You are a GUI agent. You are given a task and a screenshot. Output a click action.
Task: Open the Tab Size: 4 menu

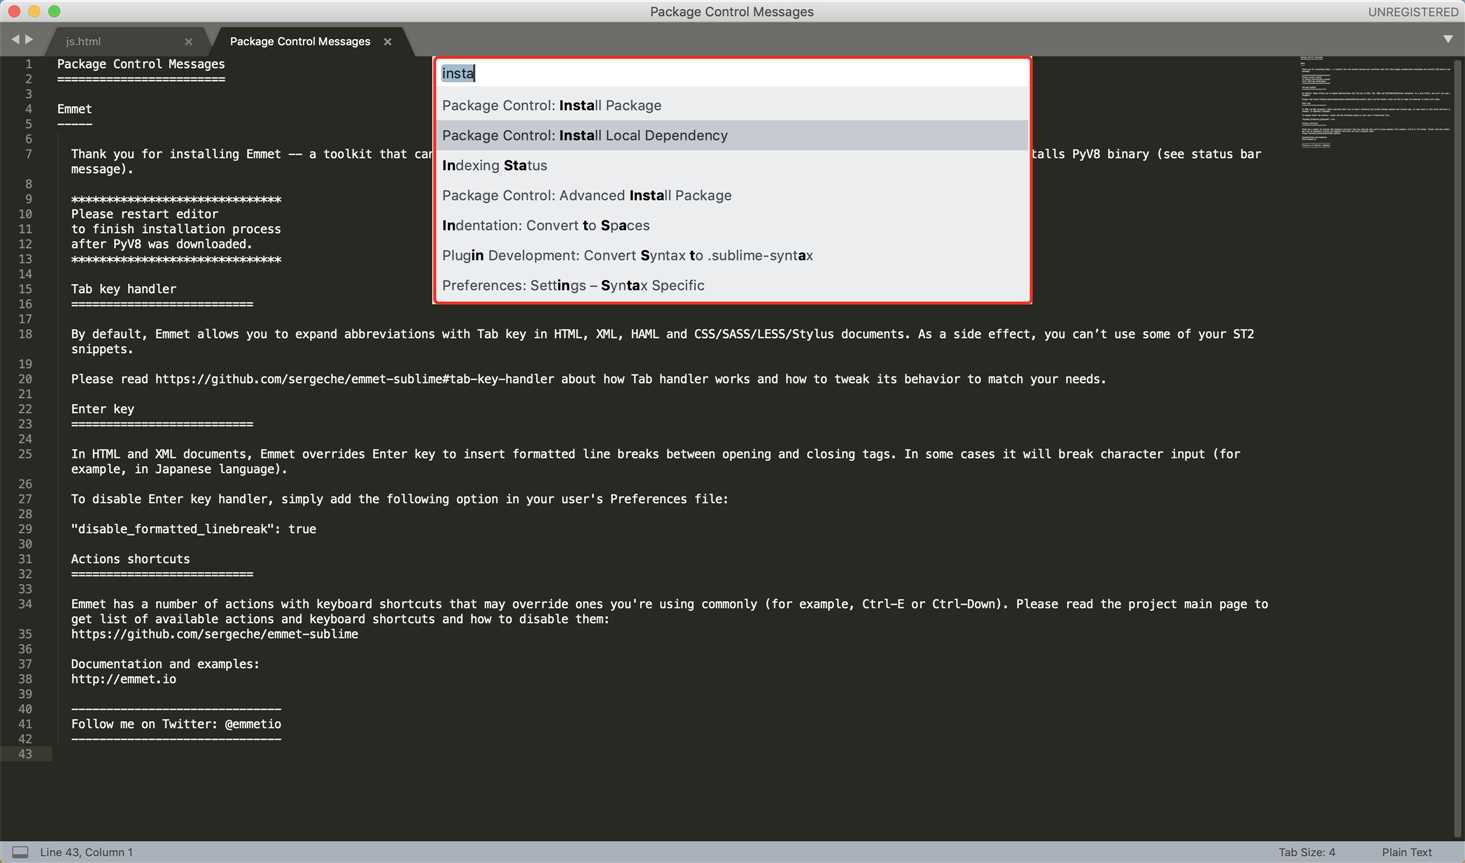point(1307,852)
